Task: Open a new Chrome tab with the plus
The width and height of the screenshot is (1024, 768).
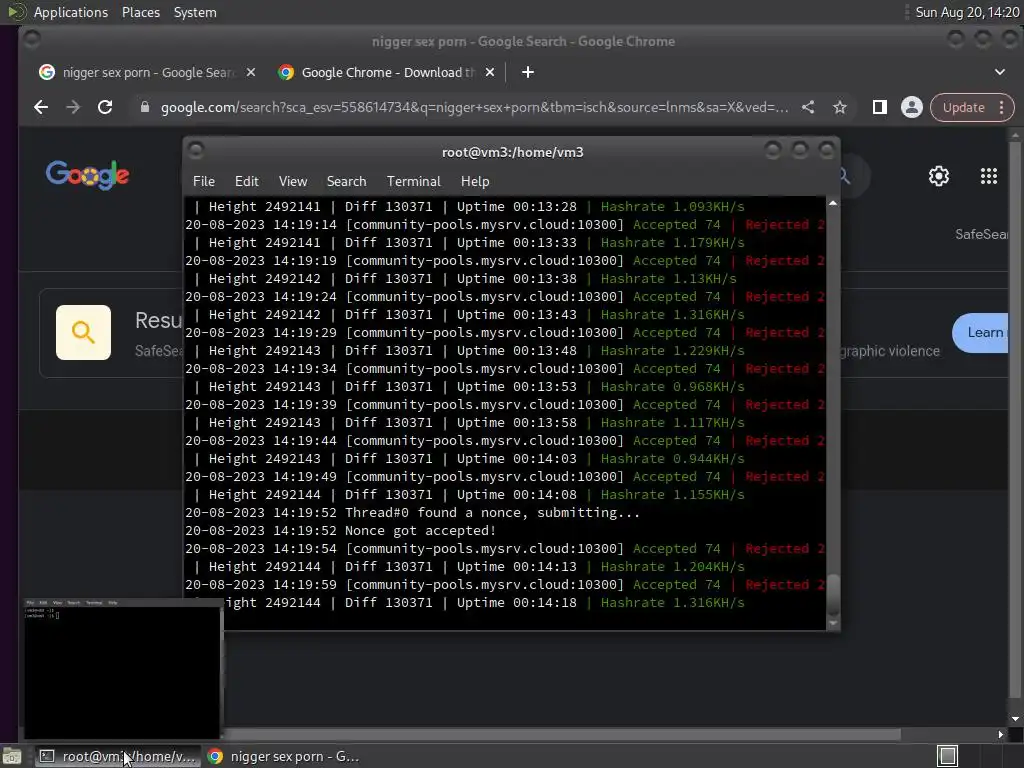Action: tap(528, 72)
